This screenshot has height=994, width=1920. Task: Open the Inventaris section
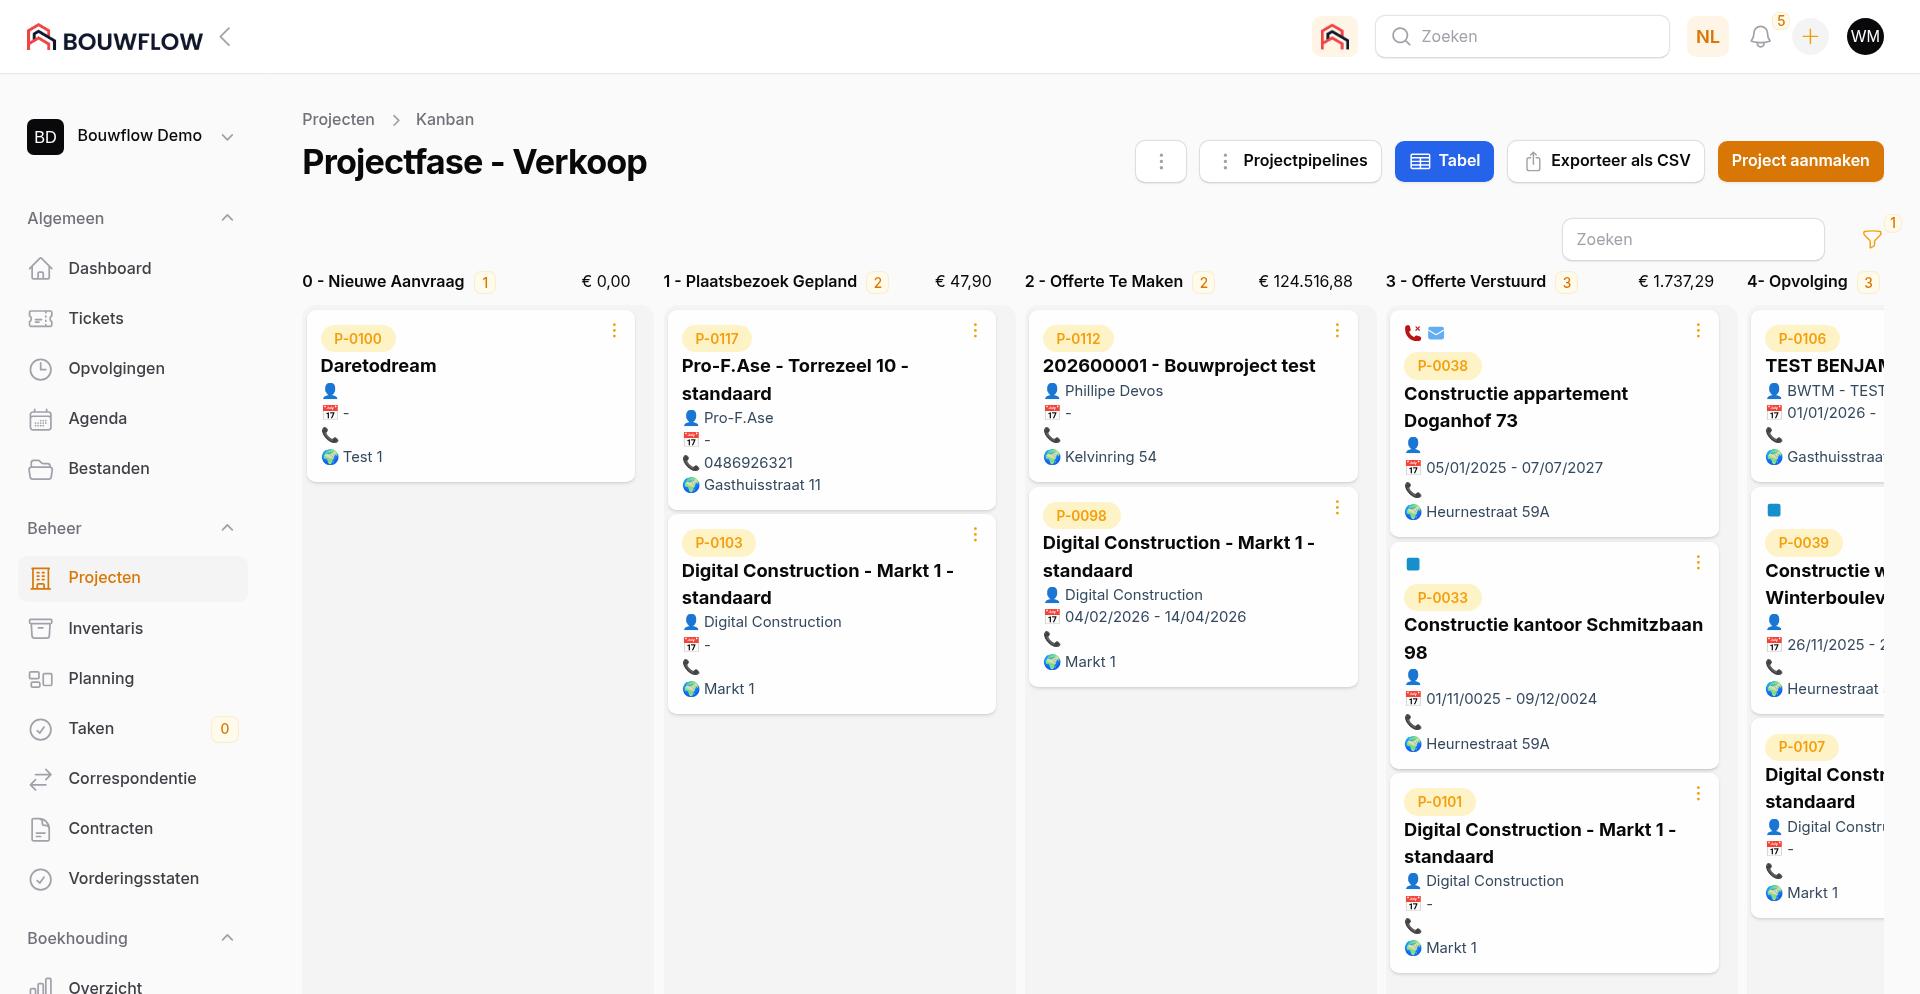click(105, 628)
